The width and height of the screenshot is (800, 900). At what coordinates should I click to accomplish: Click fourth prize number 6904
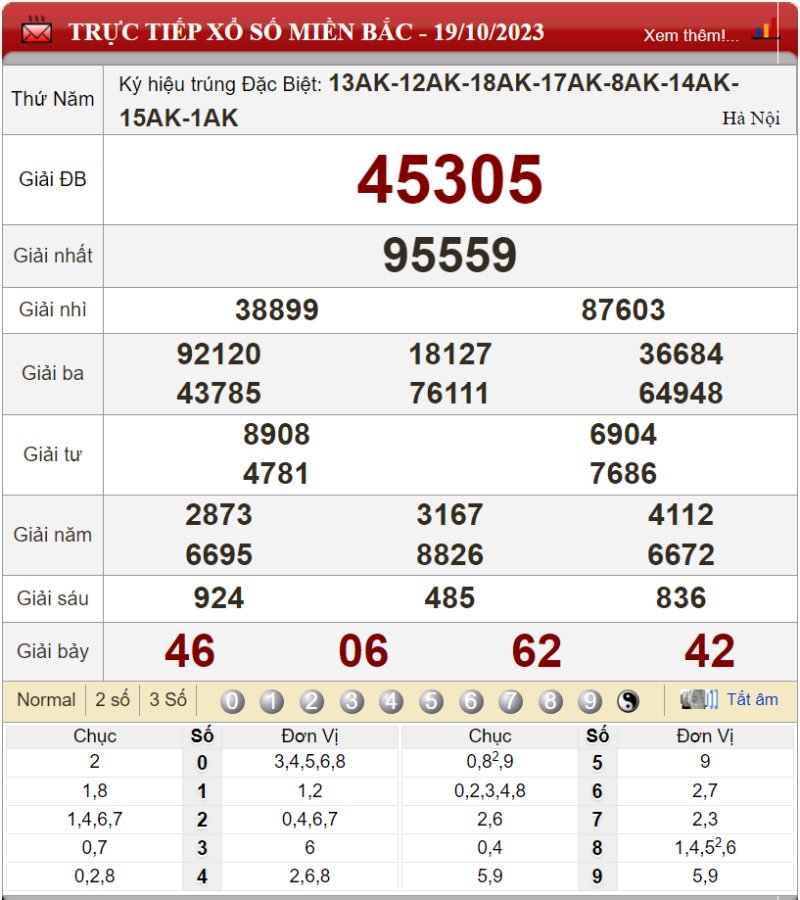coord(623,434)
